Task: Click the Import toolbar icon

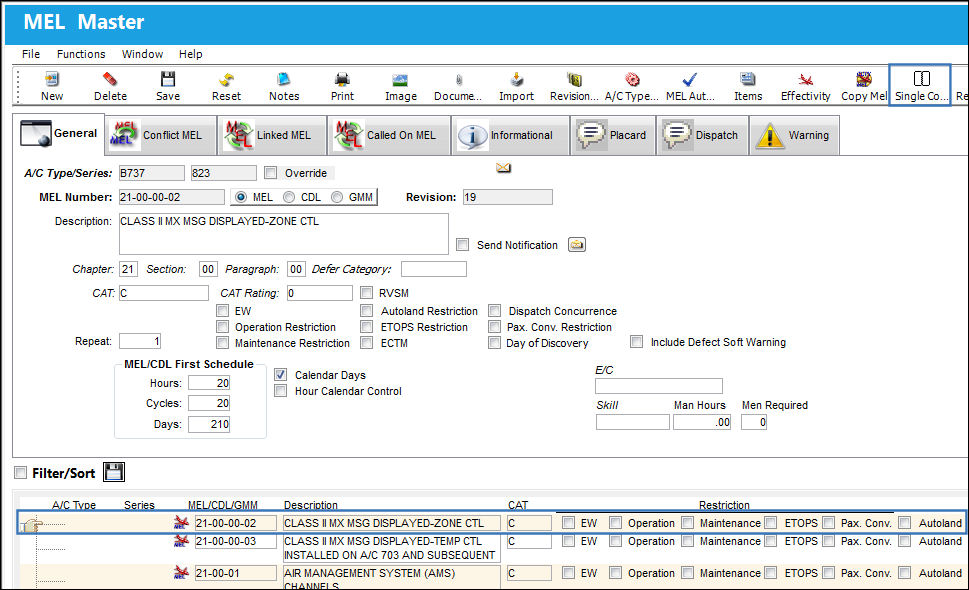Action: (517, 86)
